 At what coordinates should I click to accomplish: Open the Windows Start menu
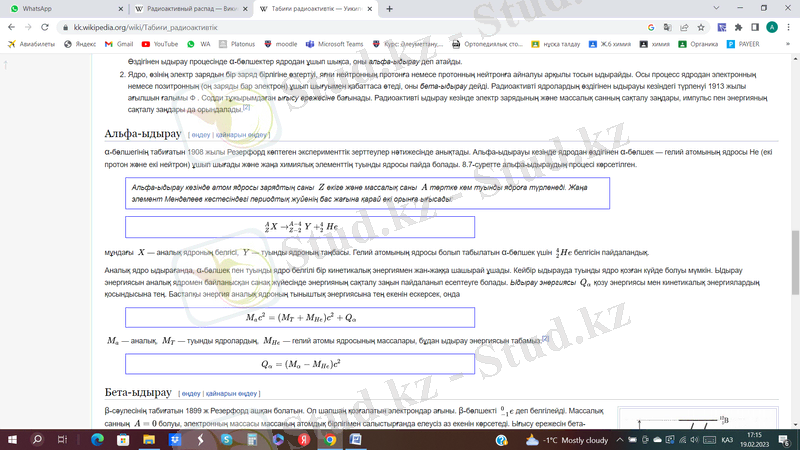(12, 440)
